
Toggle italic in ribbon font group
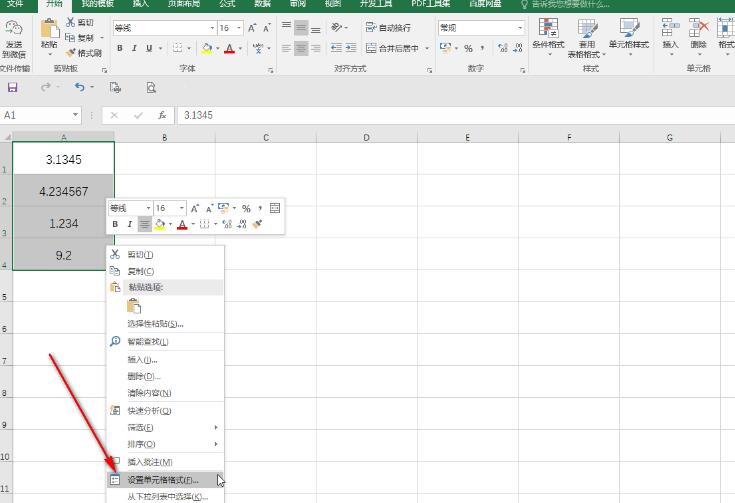click(134, 48)
